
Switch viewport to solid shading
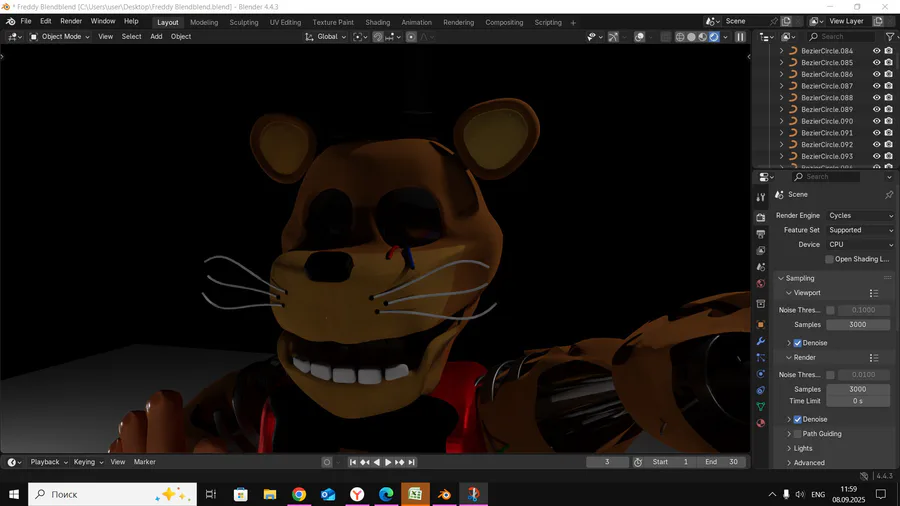[691, 37]
